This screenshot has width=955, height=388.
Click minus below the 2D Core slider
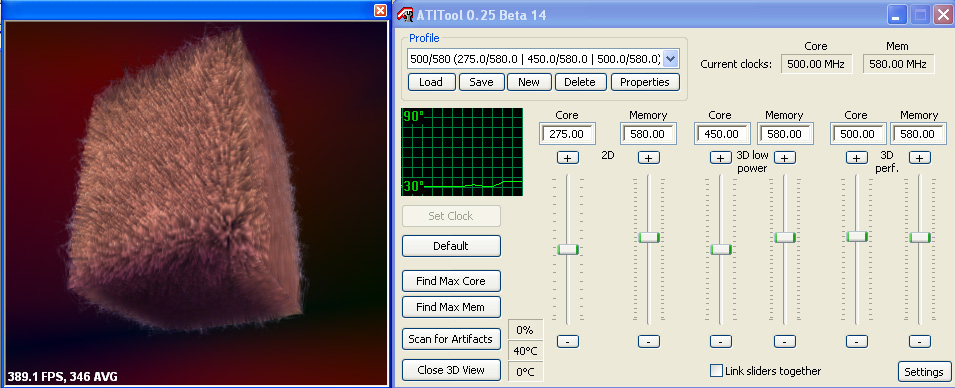568,341
